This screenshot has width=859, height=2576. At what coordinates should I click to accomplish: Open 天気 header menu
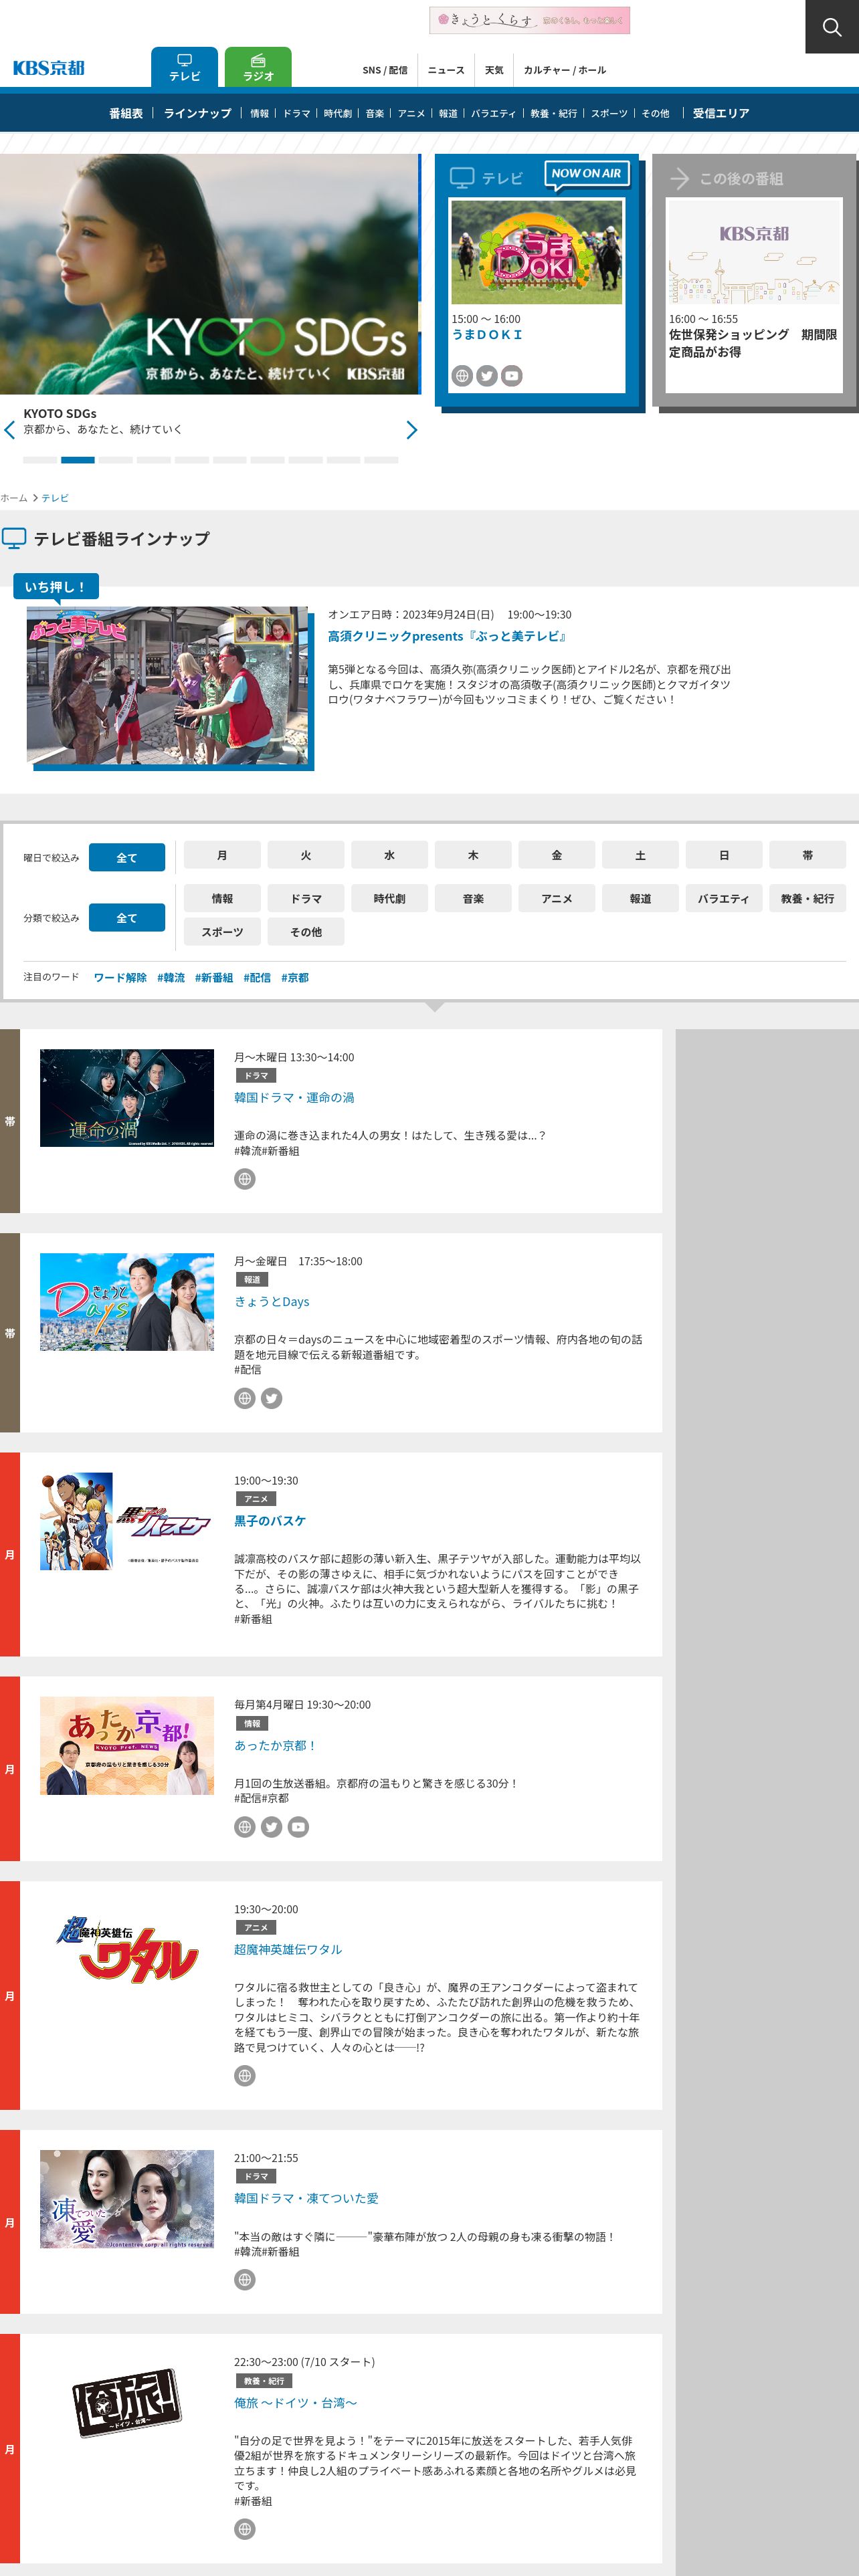494,70
